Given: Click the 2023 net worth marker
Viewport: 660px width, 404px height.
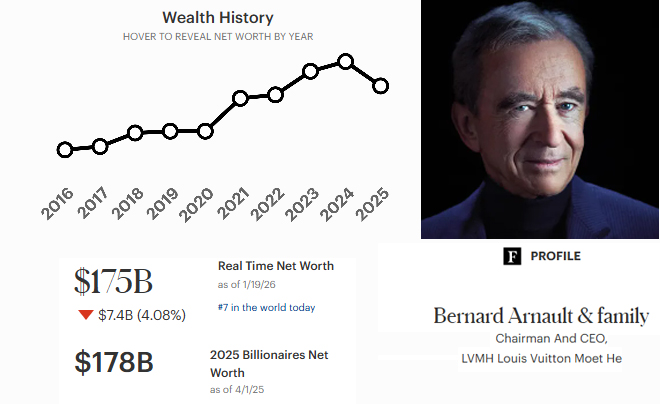Looking at the screenshot, I should tap(310, 71).
